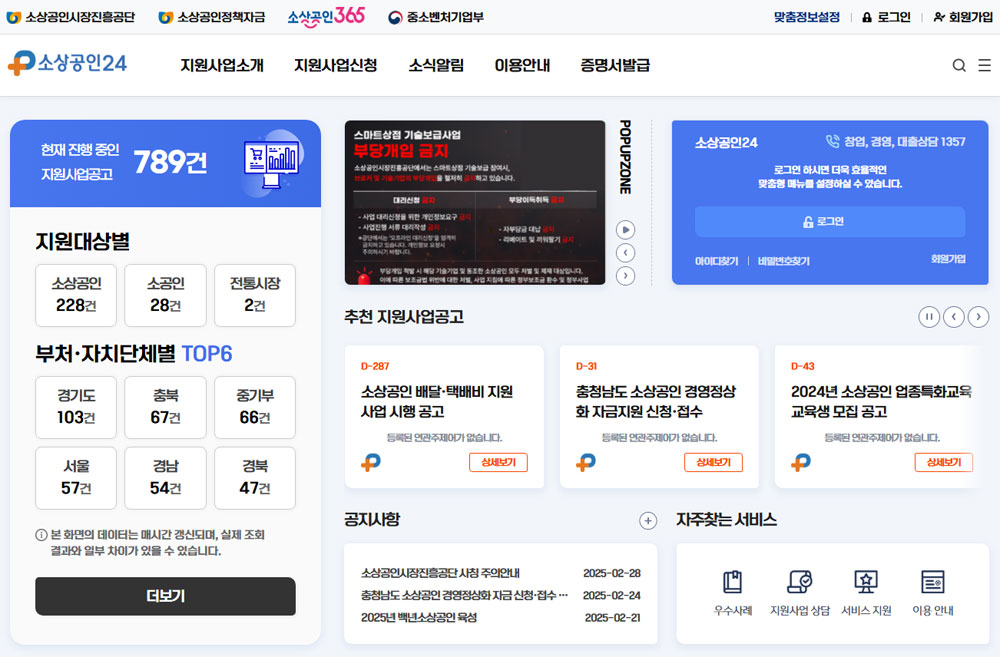Click 로그인 link in top bar
This screenshot has width=1000, height=657.
[886, 17]
